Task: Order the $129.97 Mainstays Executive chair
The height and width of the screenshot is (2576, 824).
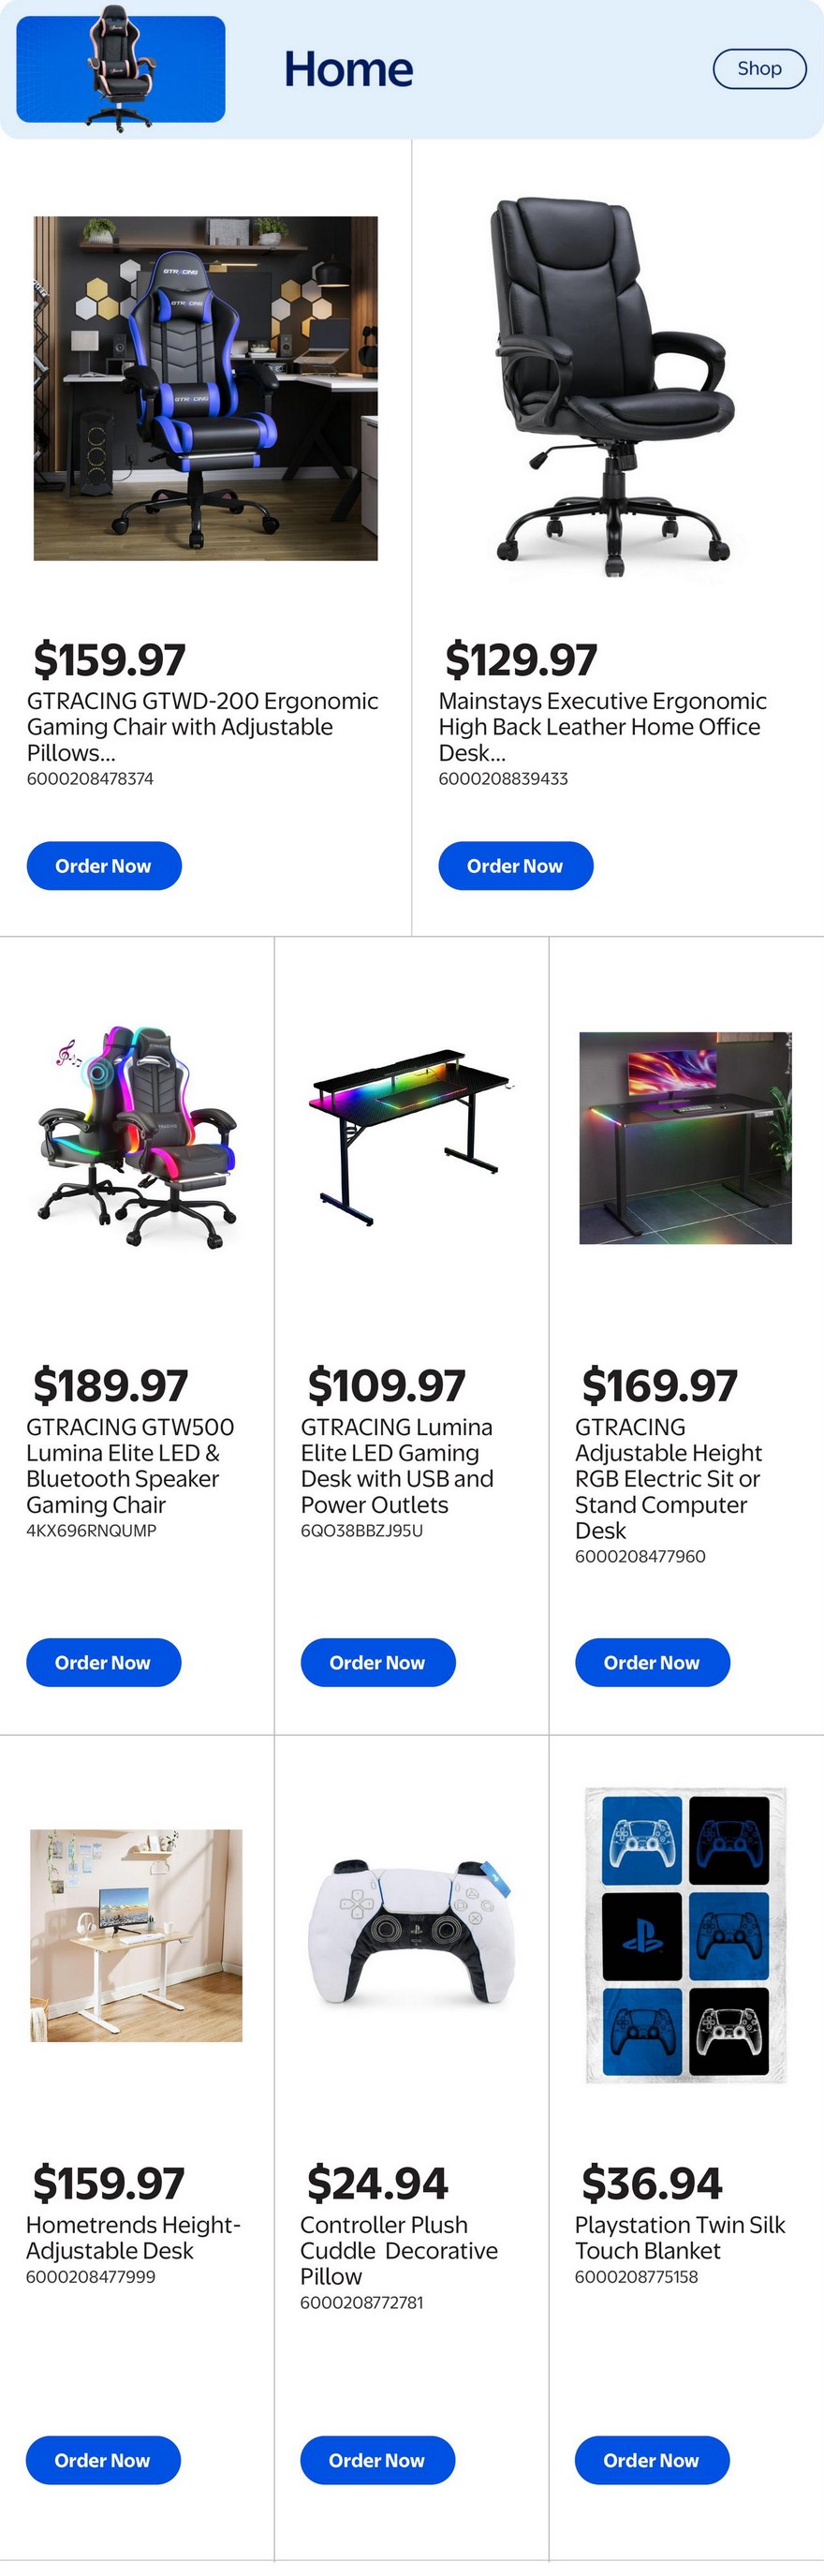Action: click(x=516, y=866)
